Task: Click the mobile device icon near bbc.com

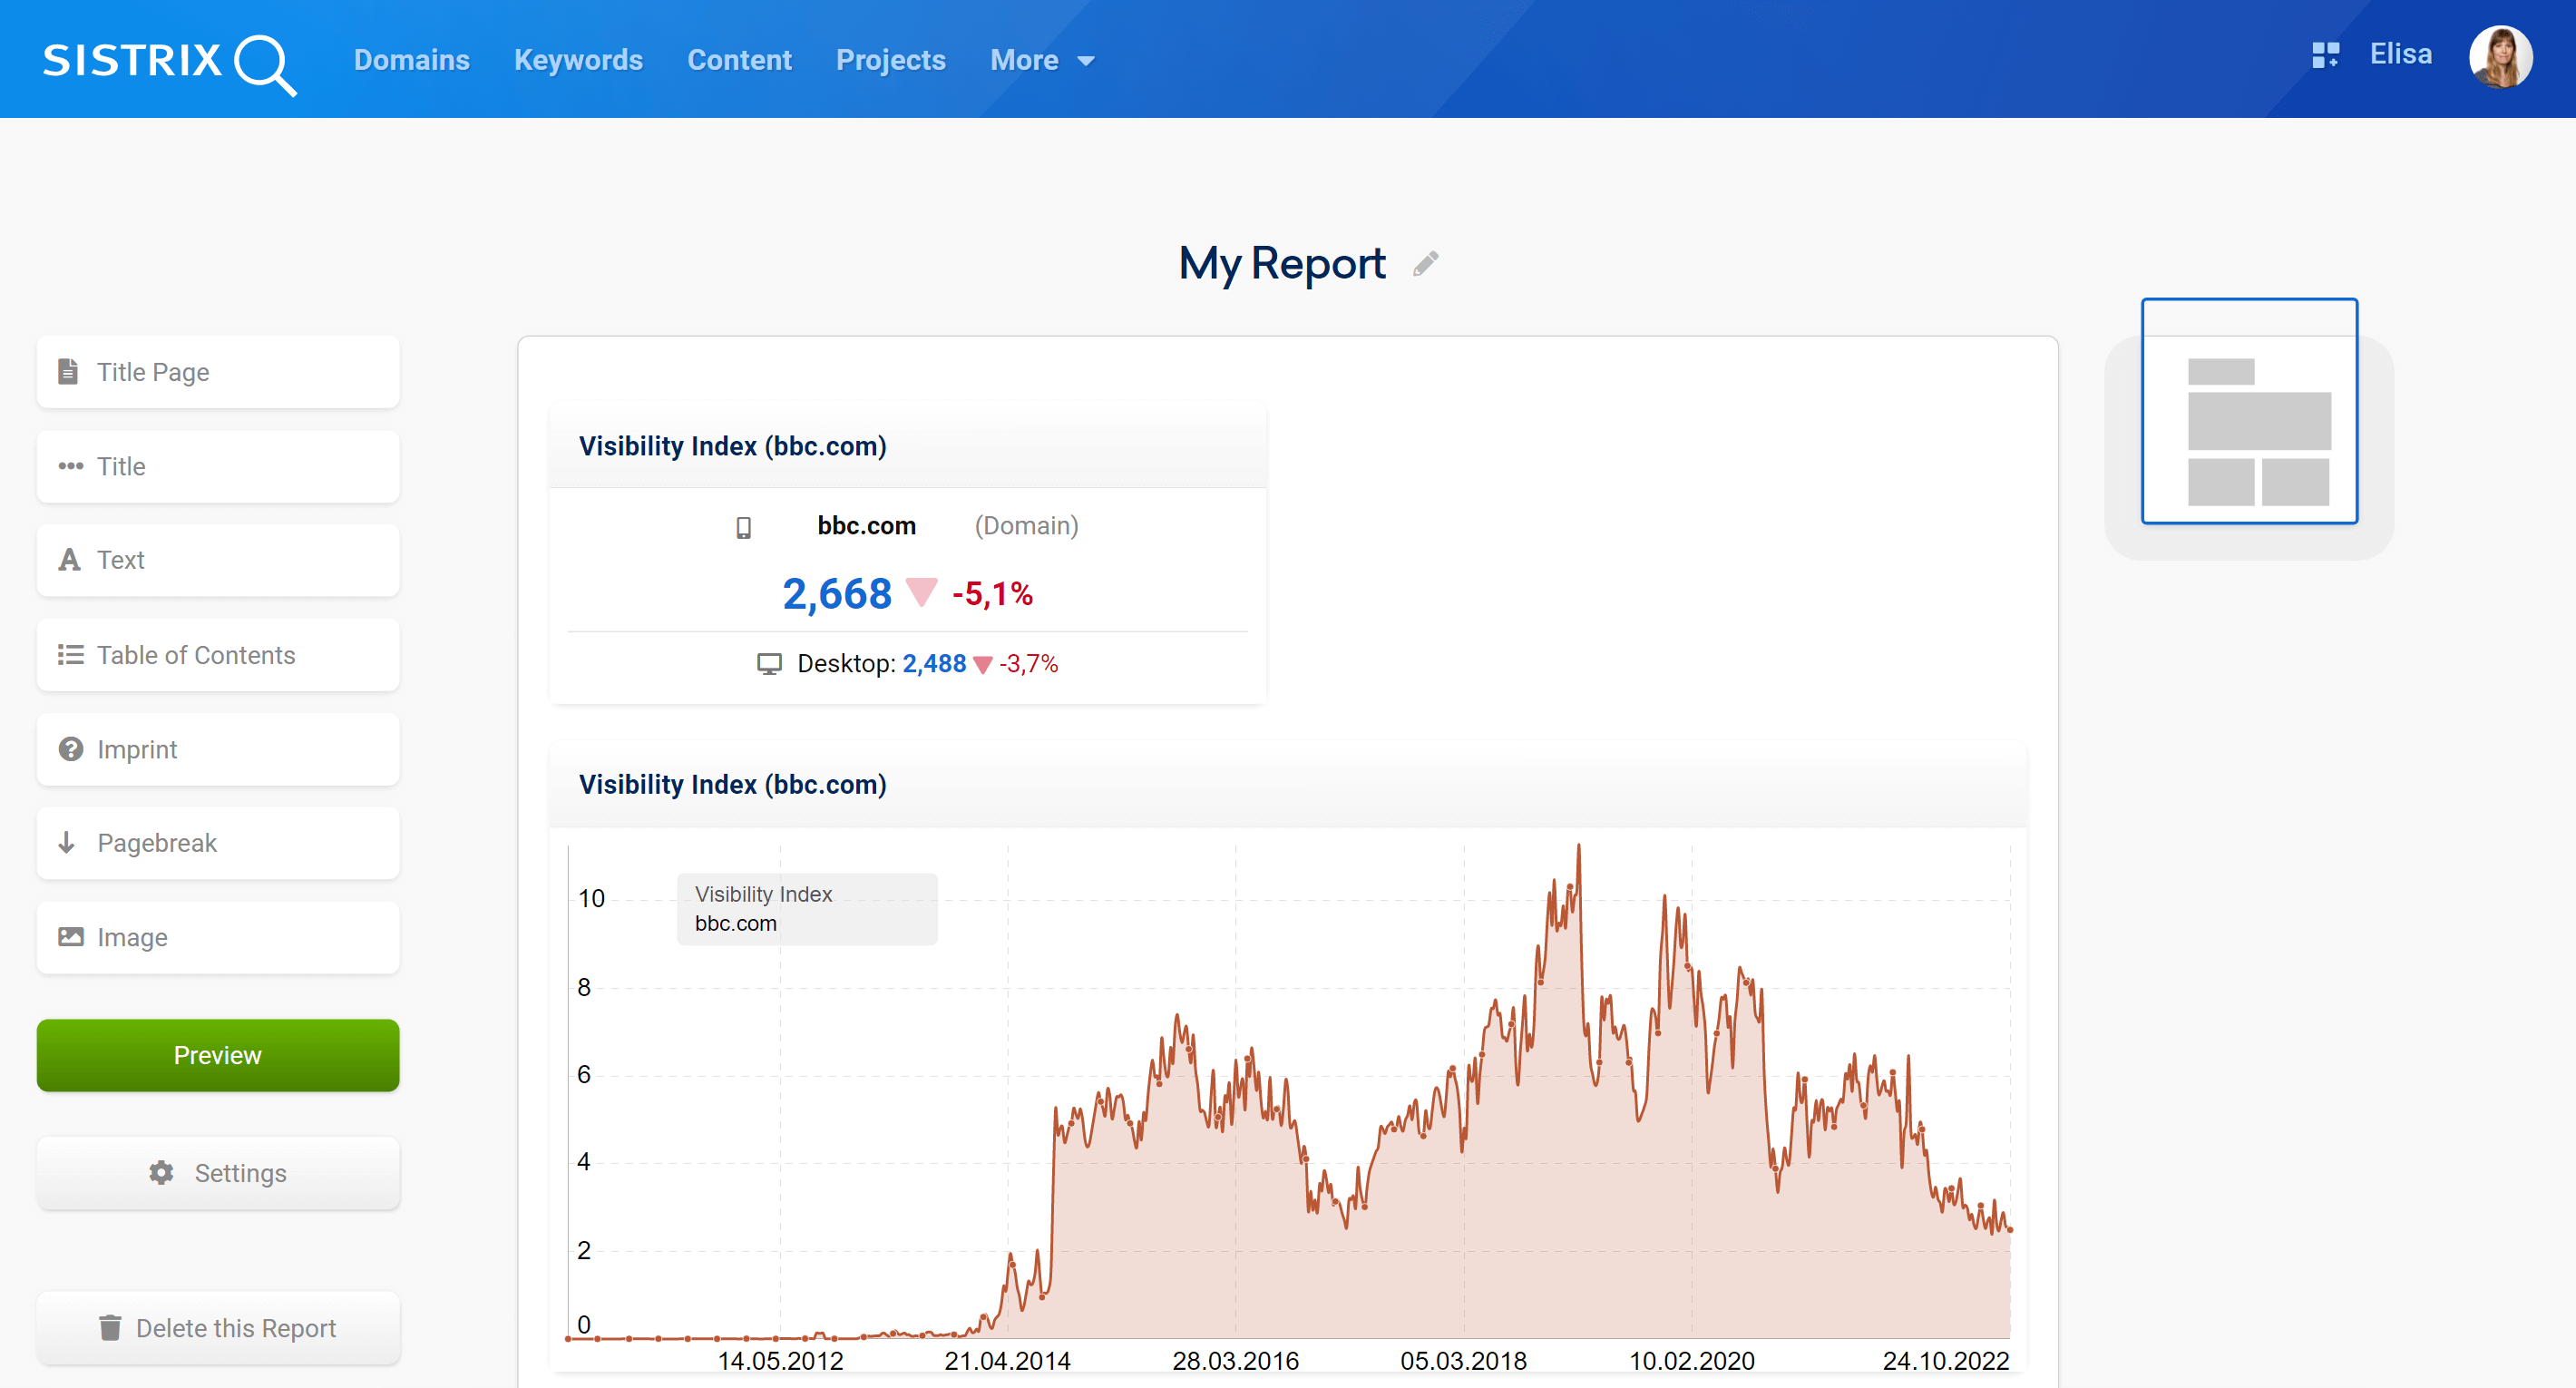Action: [743, 527]
